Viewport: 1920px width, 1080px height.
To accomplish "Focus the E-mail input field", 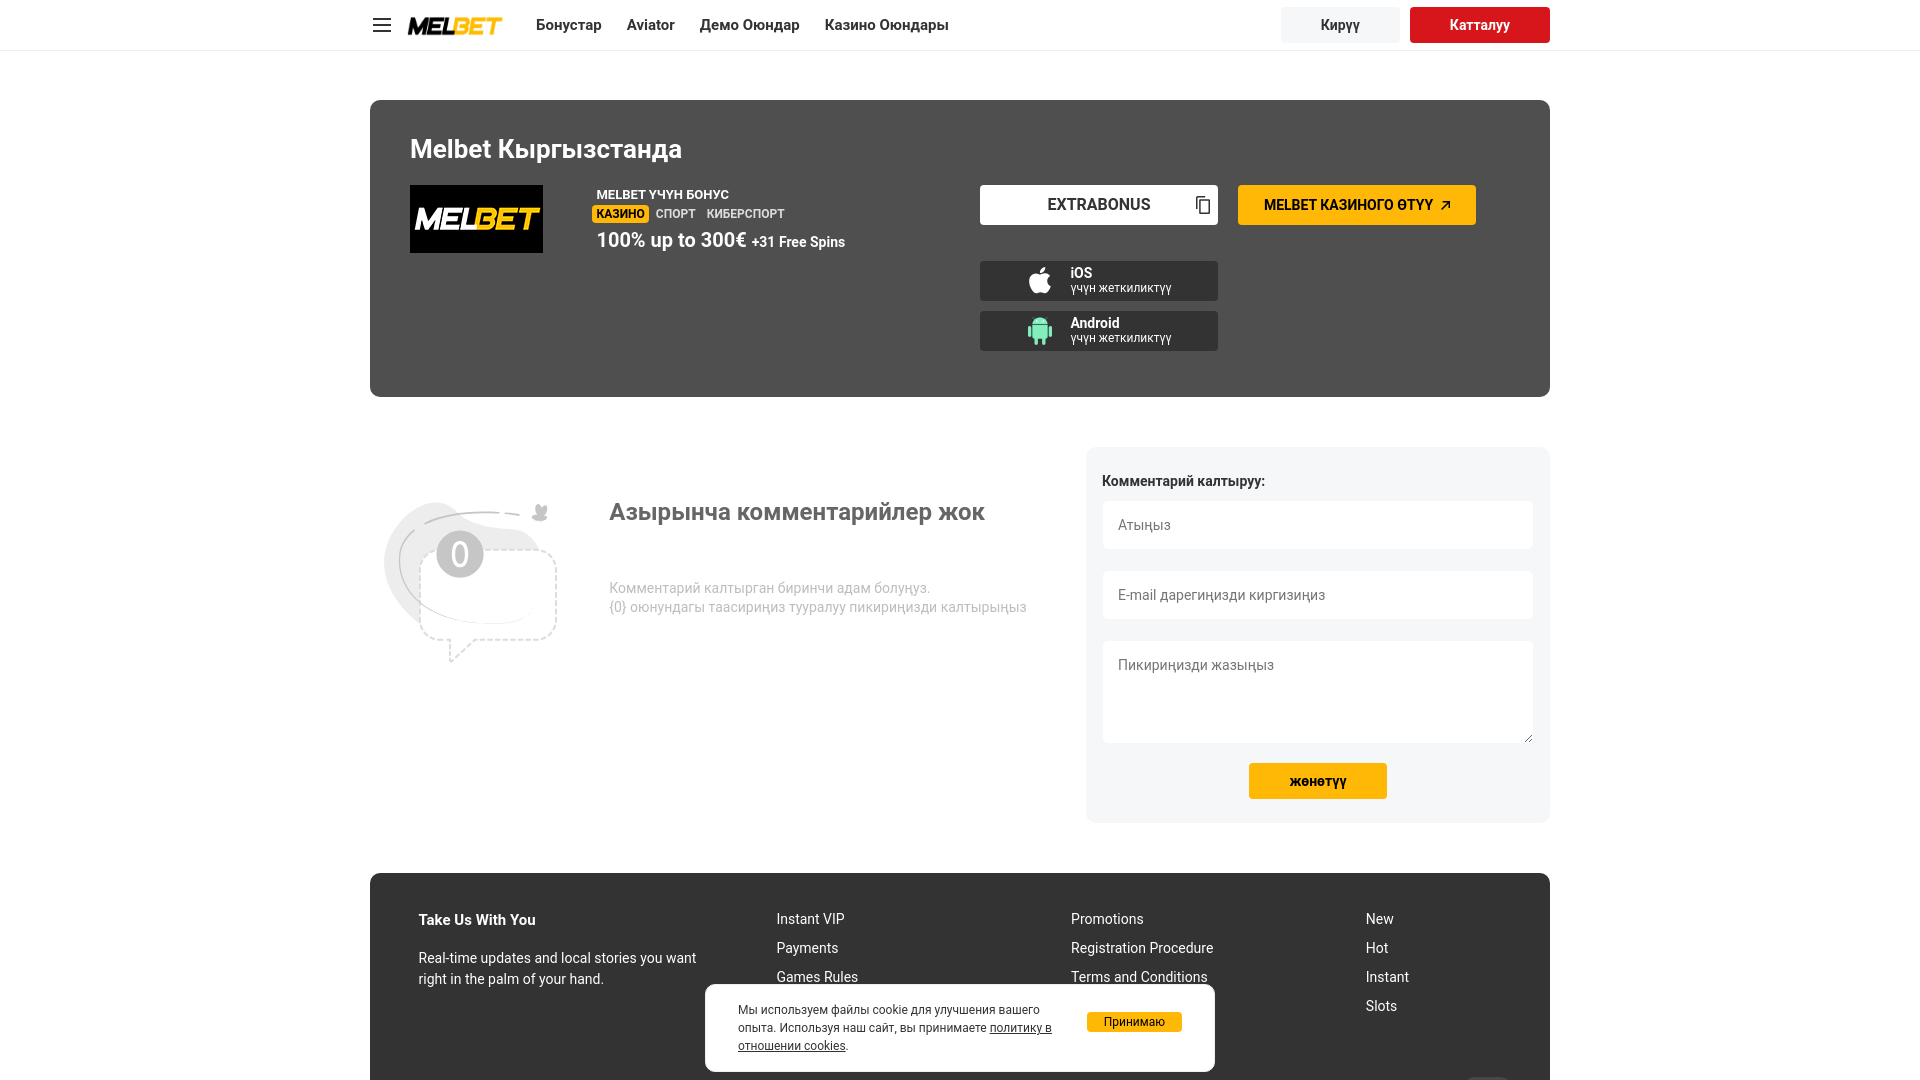I will point(1318,595).
